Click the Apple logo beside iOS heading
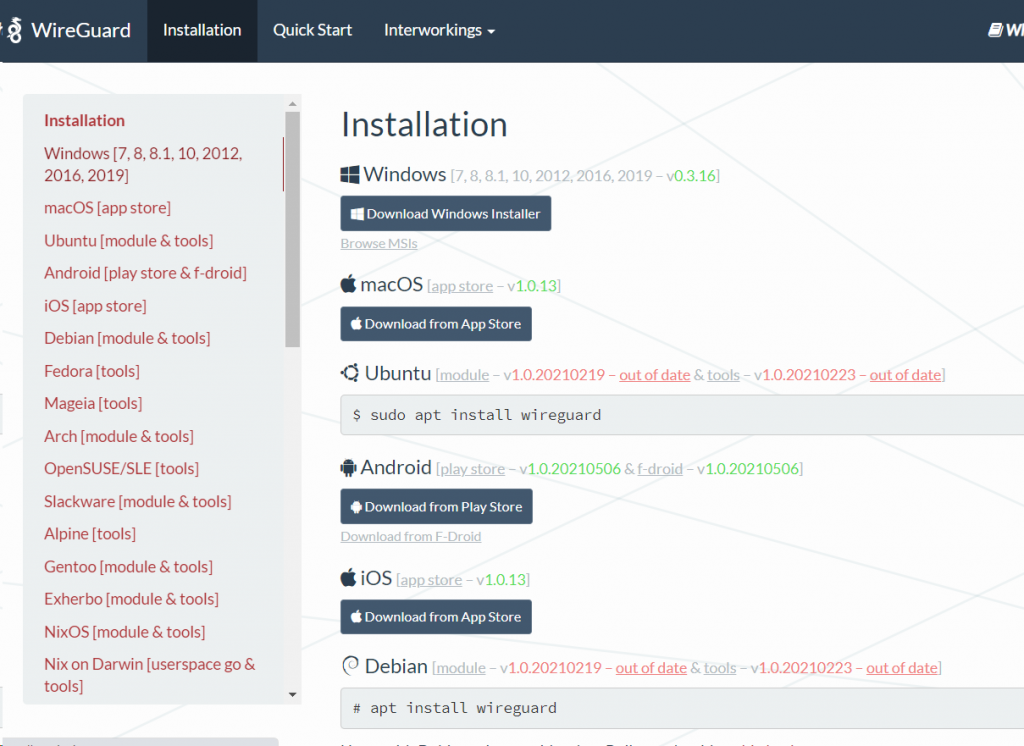1024x746 pixels. (x=349, y=577)
